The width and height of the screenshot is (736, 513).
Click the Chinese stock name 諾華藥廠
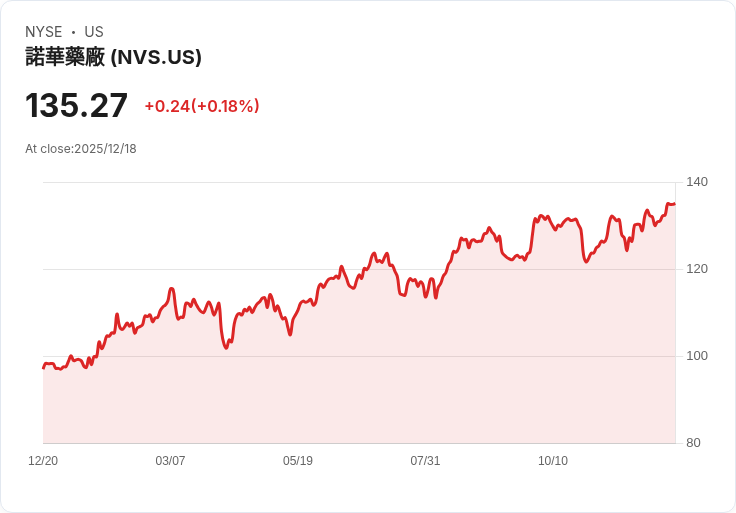point(65,57)
